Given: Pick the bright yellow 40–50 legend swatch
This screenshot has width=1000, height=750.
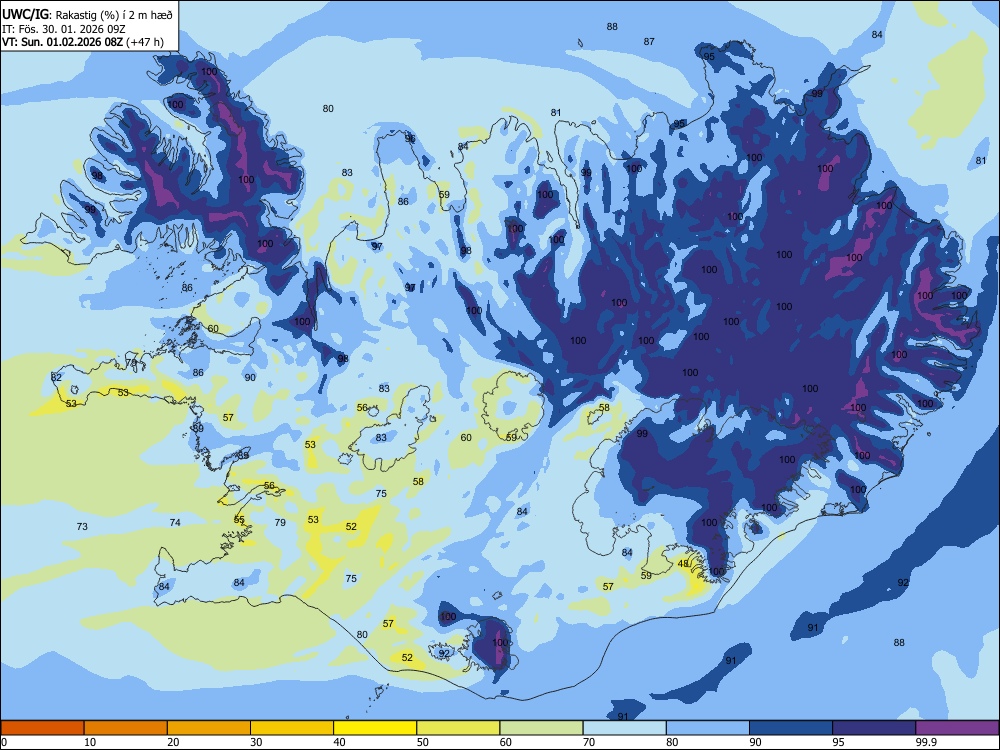Looking at the screenshot, I should click(375, 728).
